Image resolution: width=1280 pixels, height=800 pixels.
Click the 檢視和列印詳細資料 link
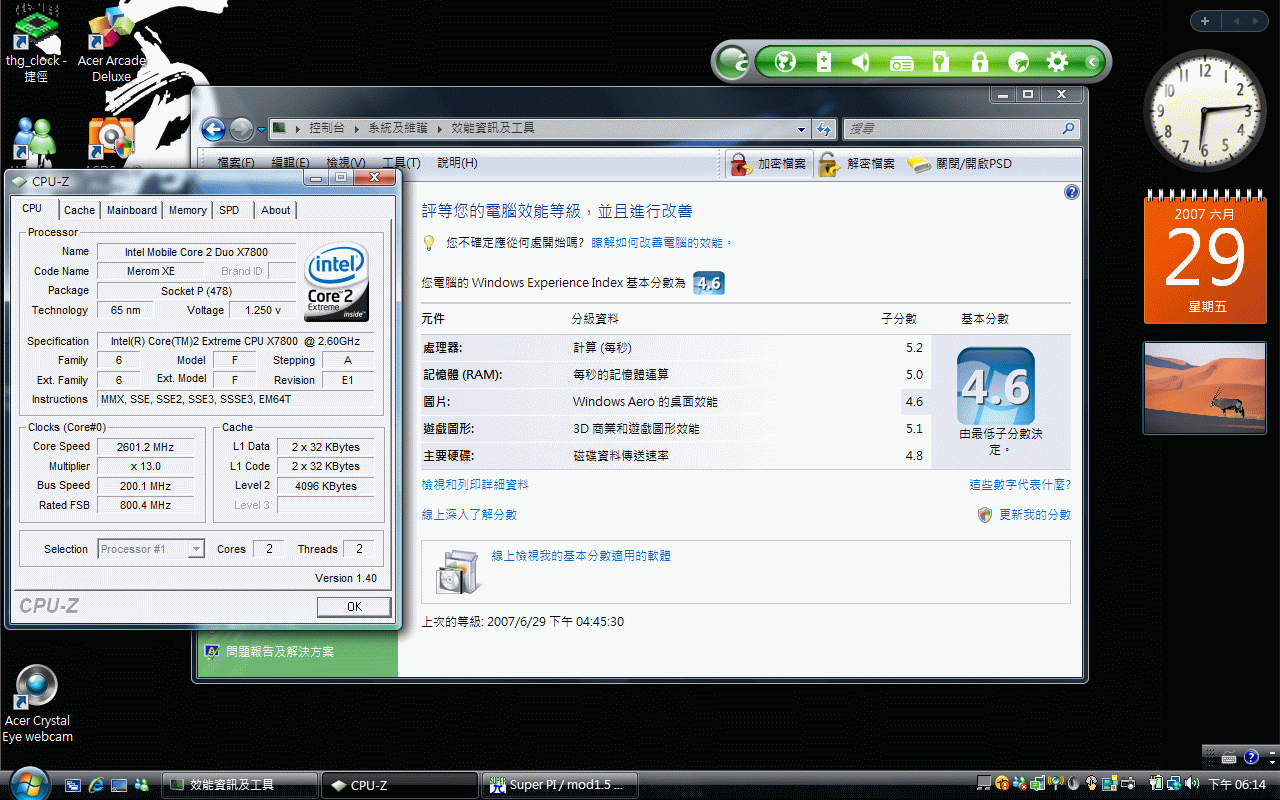(x=475, y=485)
